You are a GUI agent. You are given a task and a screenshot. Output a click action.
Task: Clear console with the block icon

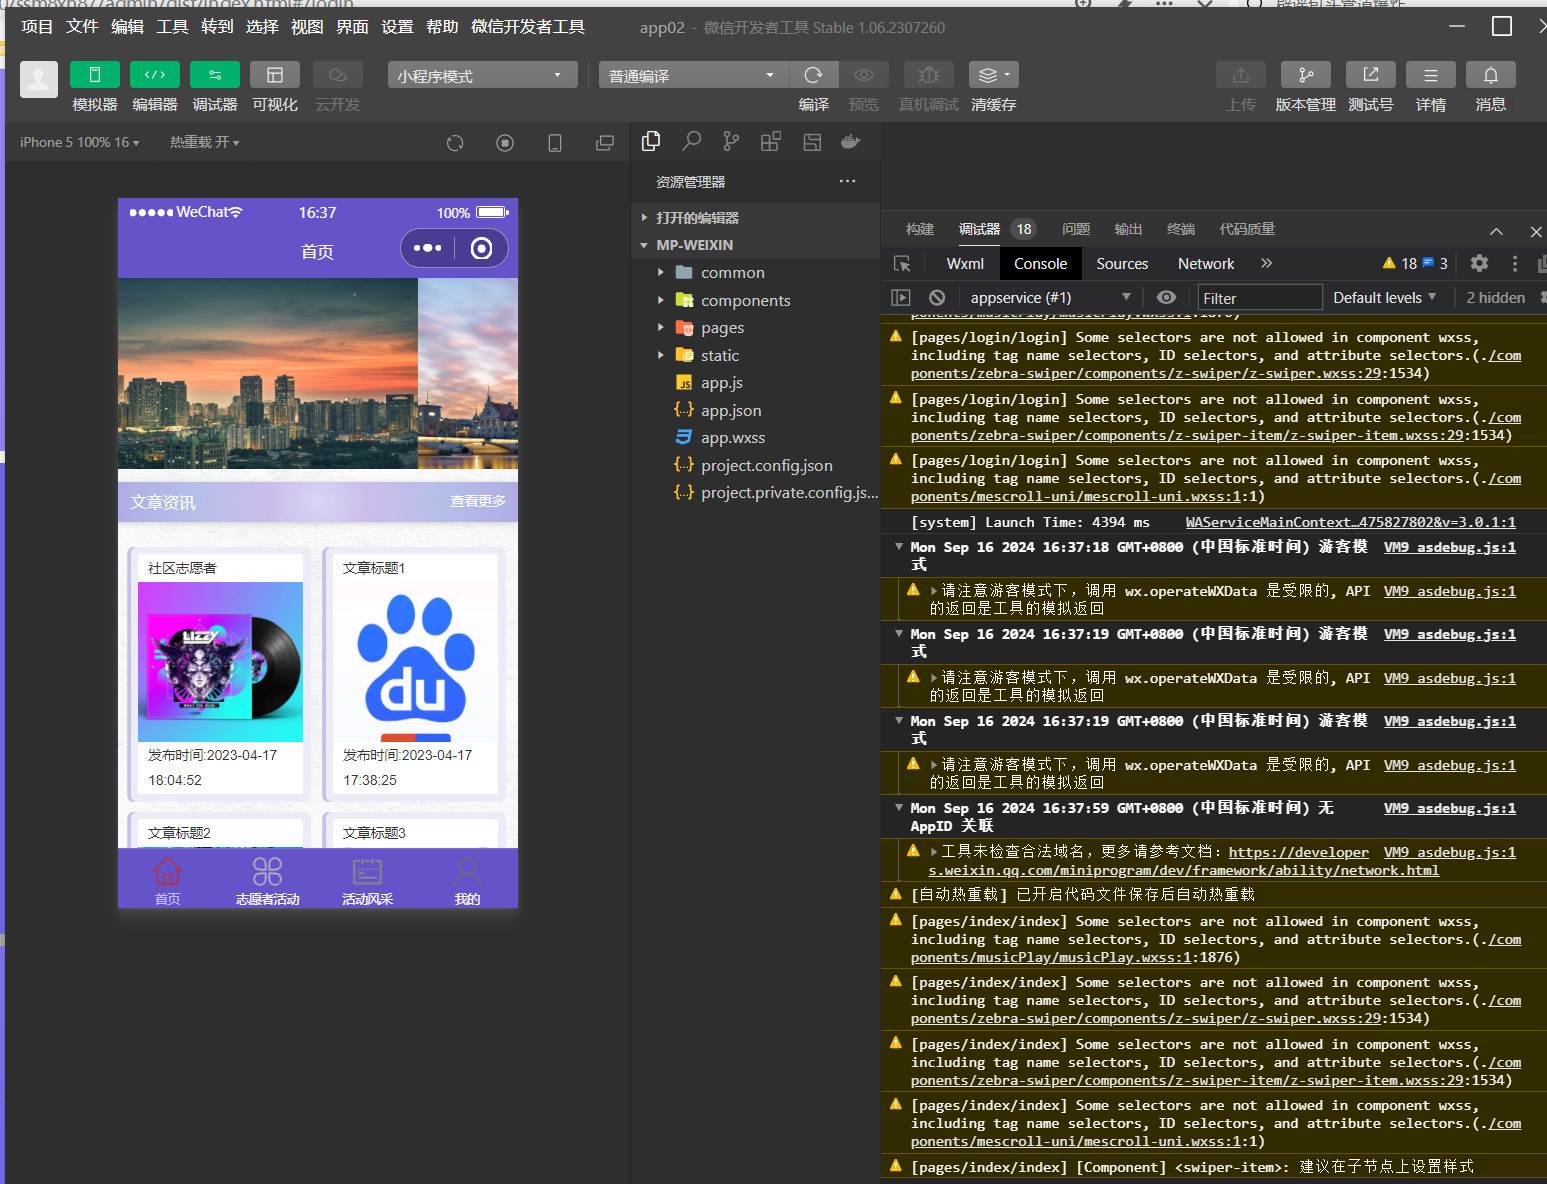[937, 297]
